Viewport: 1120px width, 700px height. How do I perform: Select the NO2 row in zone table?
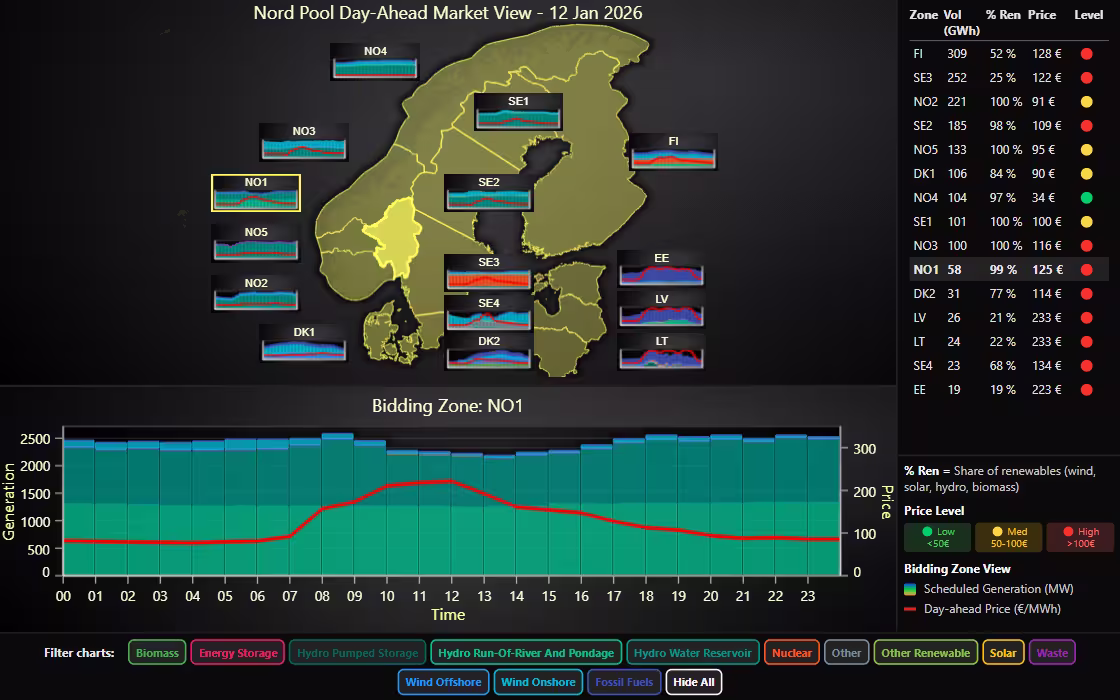coord(1008,102)
